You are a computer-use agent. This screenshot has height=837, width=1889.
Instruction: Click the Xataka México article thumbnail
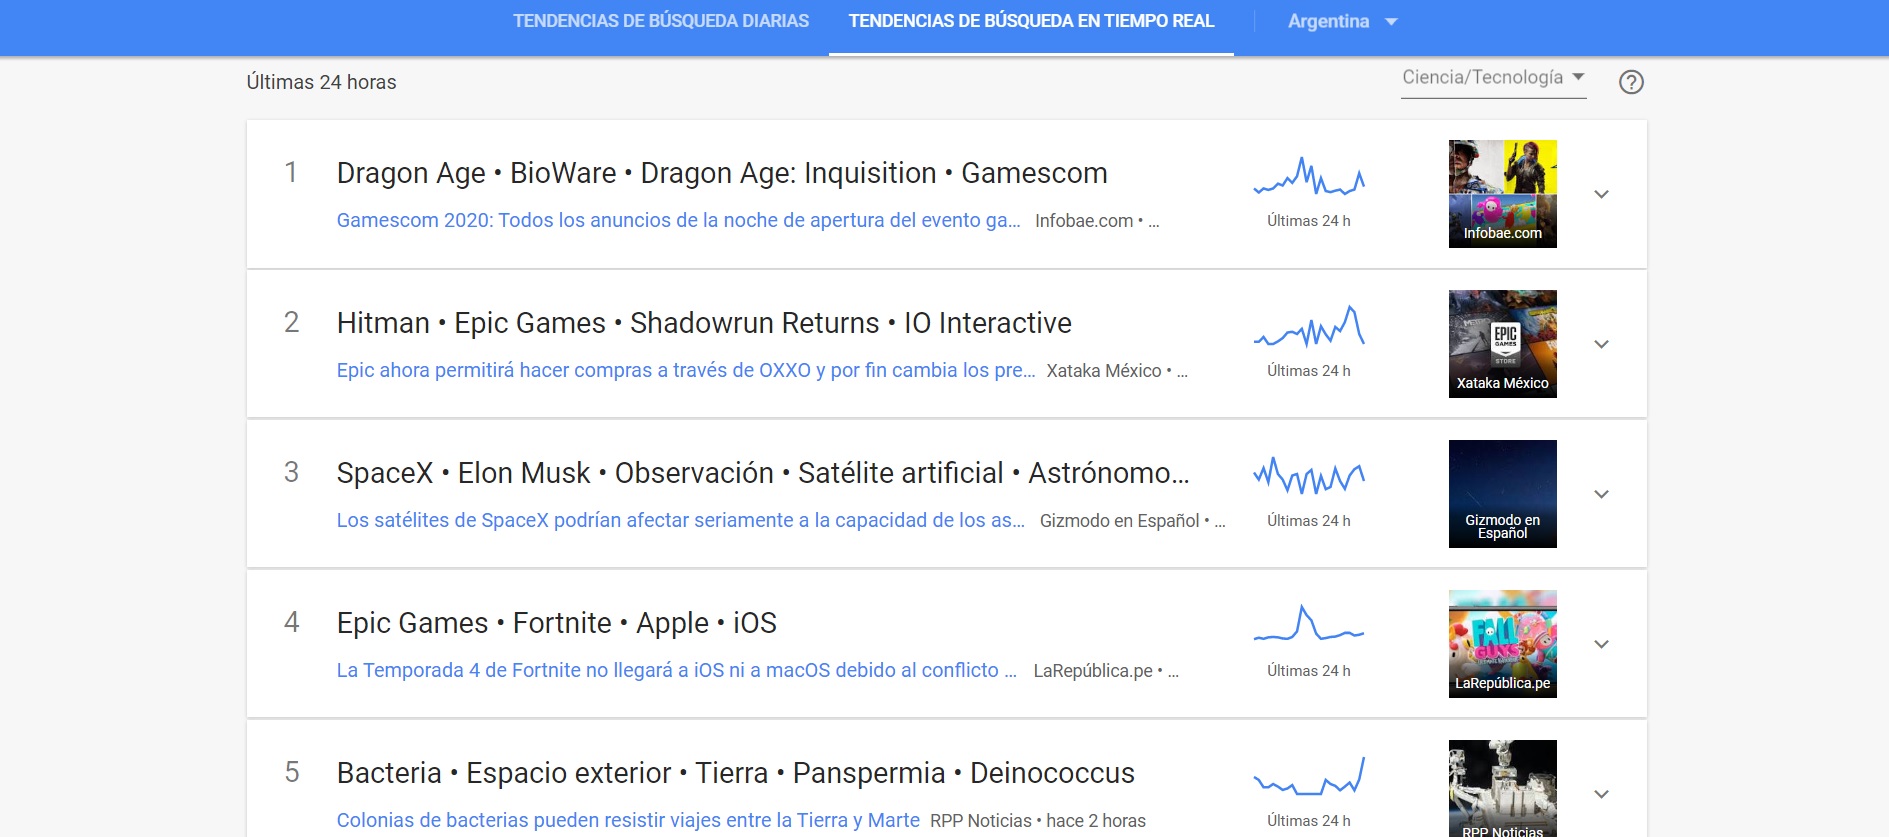coord(1502,344)
